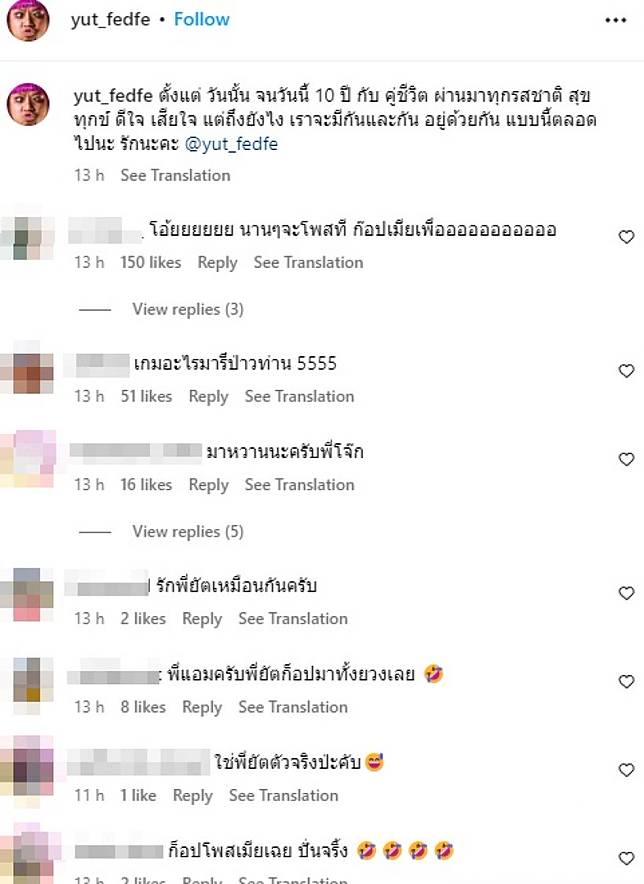Reply to the comment with 51 likes
Image resolution: width=644 pixels, height=884 pixels.
point(208,396)
